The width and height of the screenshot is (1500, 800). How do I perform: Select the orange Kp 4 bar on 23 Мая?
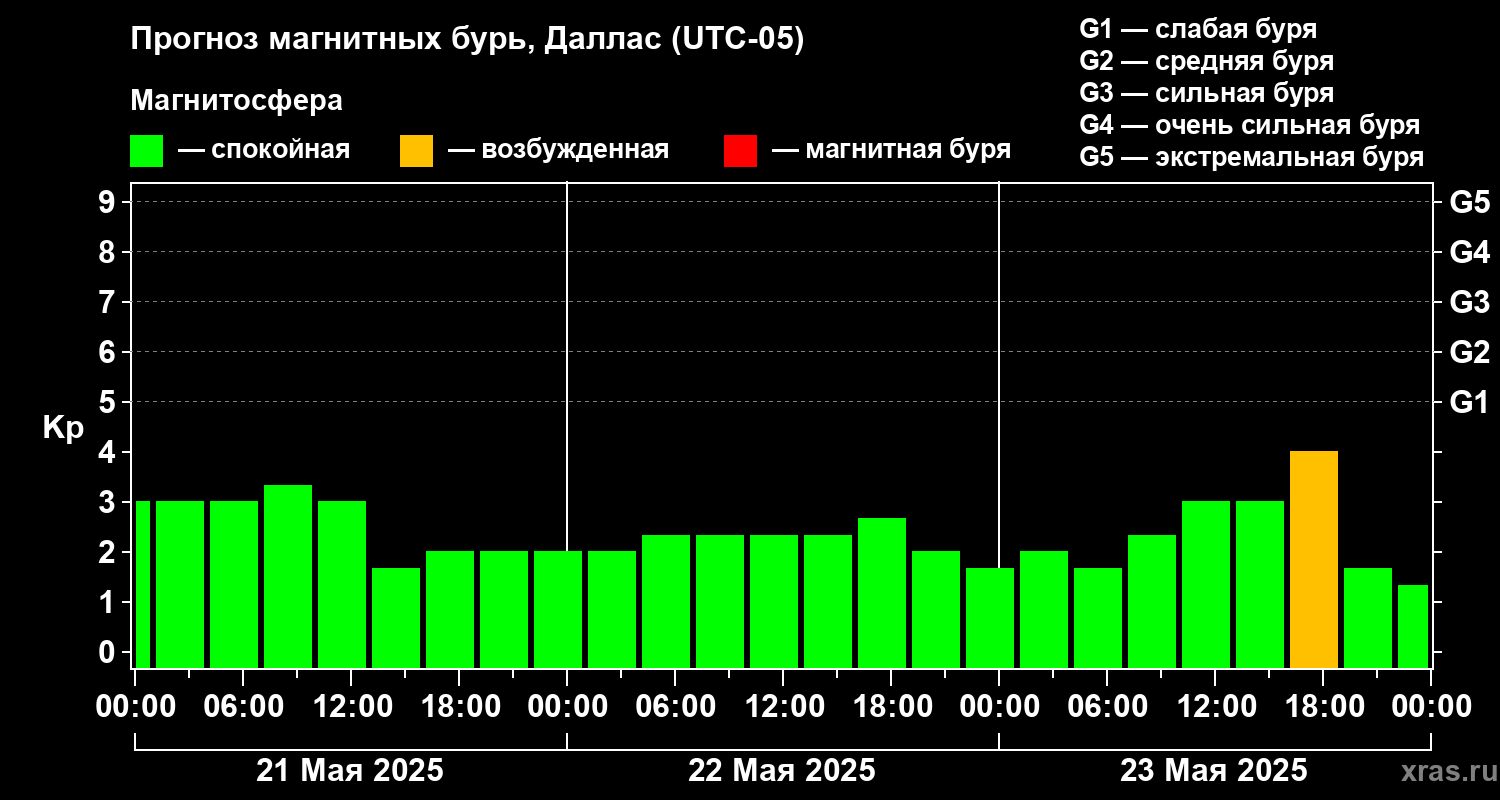tap(1314, 559)
